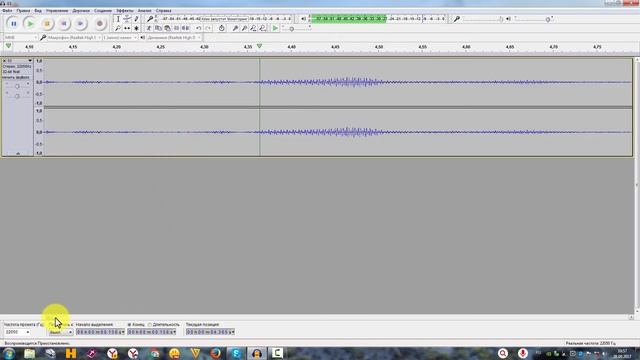Screen dimensions: 640x360
Task: Click the Trim audio icon
Action: point(176,28)
